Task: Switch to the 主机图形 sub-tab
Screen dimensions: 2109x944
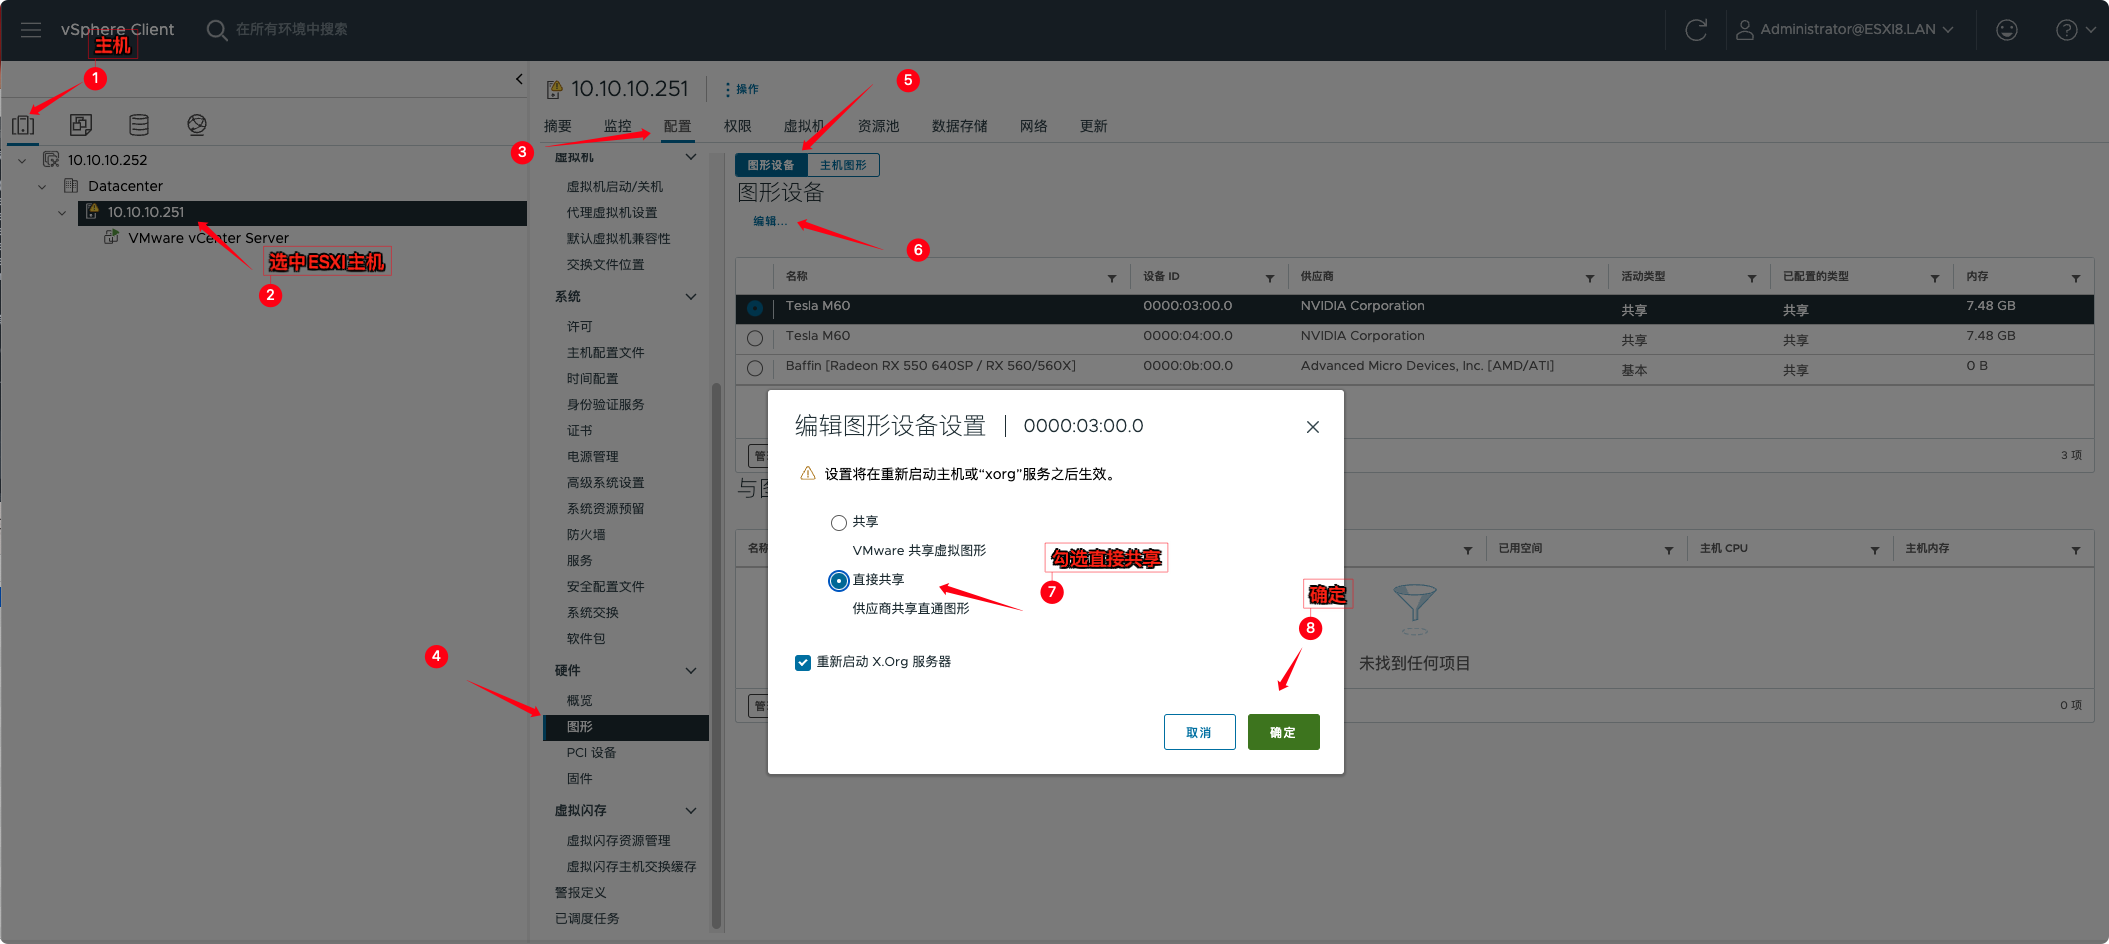Action: click(x=843, y=165)
